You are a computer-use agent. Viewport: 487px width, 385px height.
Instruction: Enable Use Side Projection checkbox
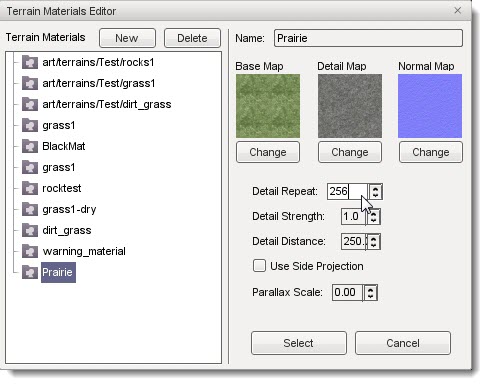(x=259, y=266)
